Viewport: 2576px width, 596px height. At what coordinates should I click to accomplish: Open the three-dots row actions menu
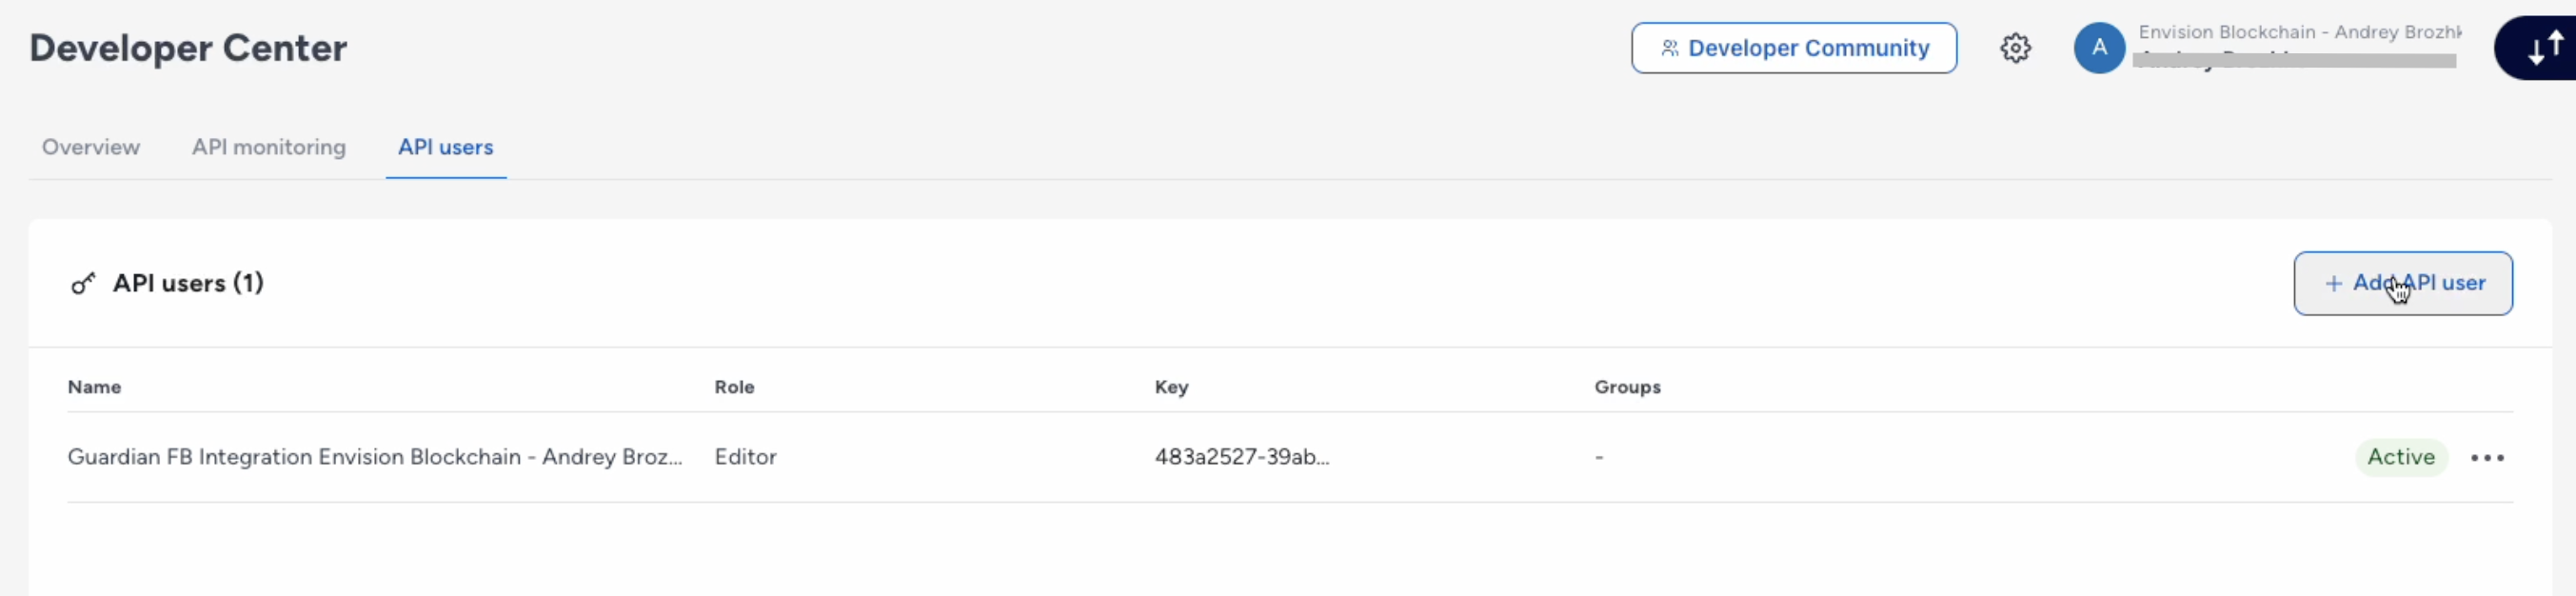click(x=2487, y=458)
